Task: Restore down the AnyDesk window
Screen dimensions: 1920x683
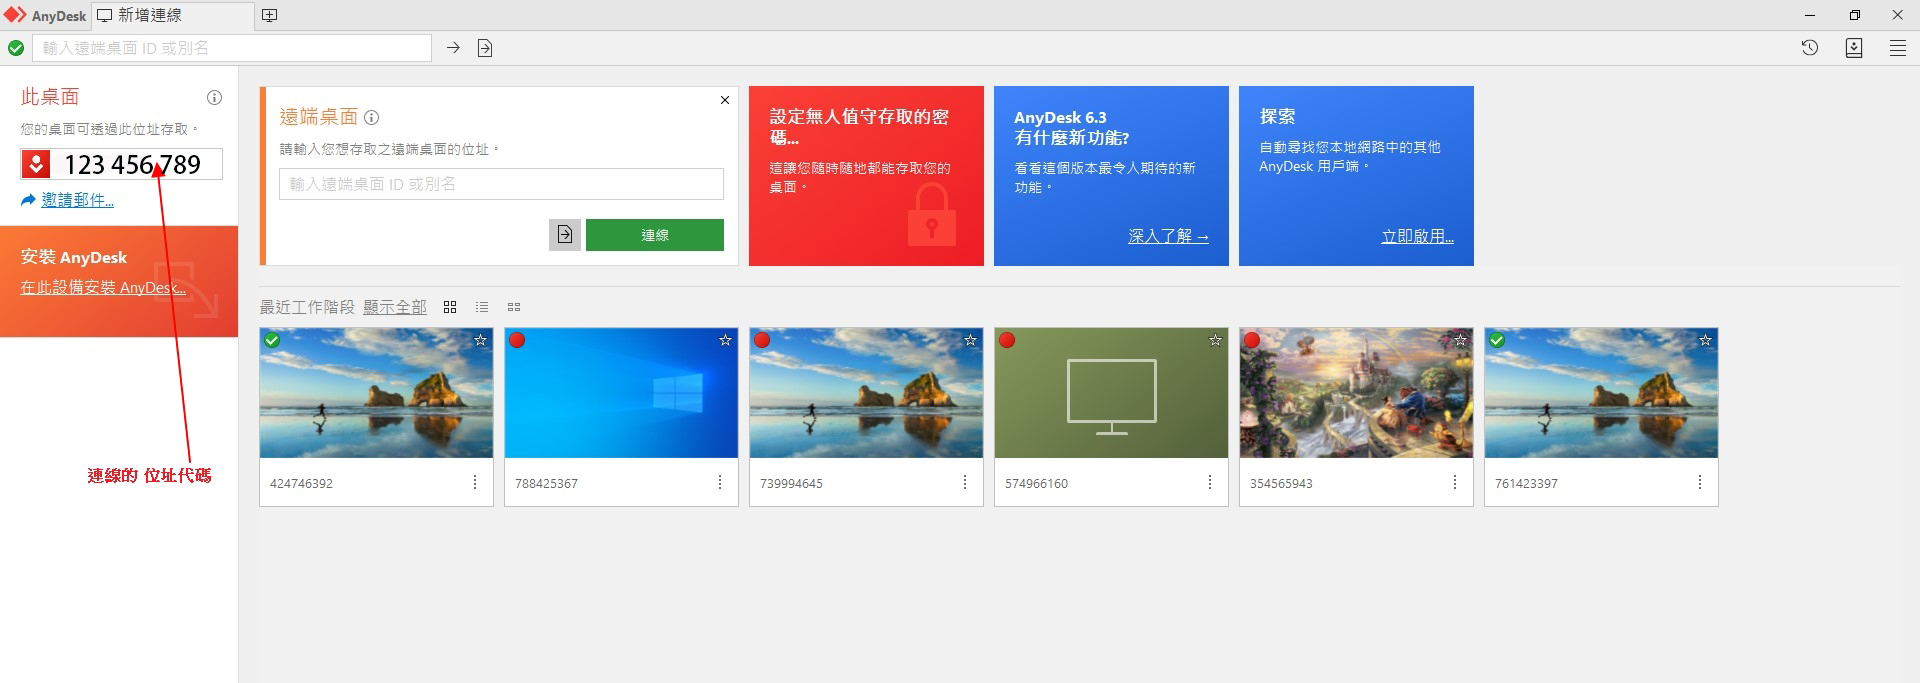Action: pyautogui.click(x=1855, y=15)
